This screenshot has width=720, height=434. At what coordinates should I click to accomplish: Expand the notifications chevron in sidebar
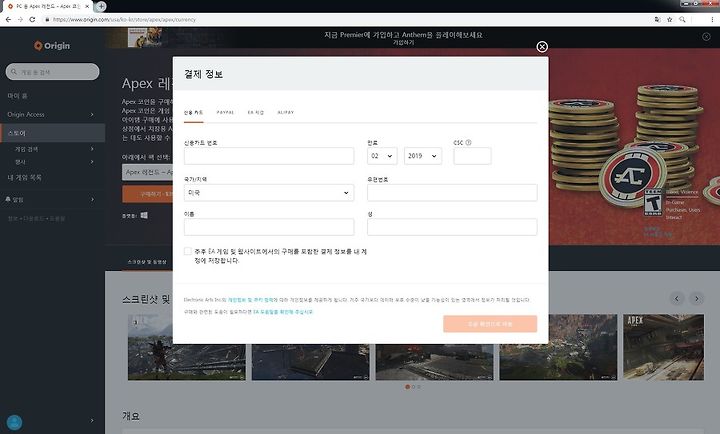[x=92, y=199]
